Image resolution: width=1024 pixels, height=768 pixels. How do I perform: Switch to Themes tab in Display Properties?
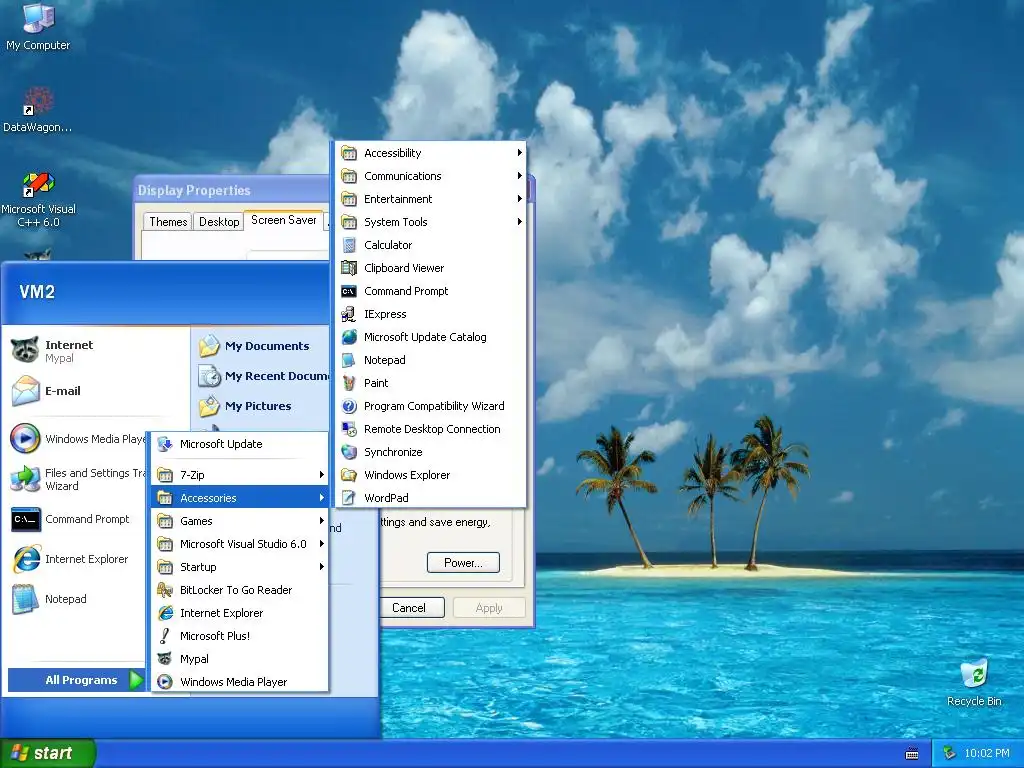pos(168,222)
